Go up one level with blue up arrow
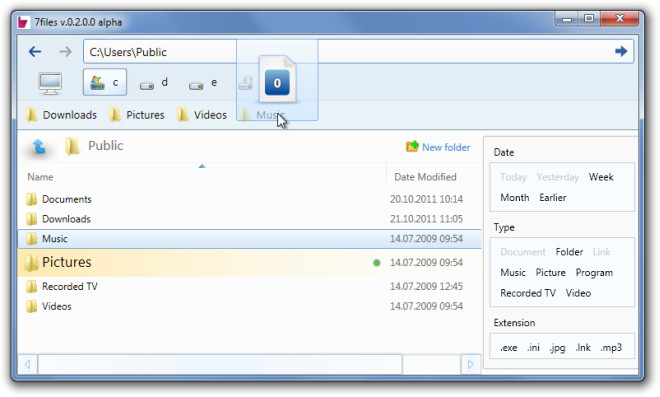This screenshot has width=660, height=397. (x=39, y=146)
